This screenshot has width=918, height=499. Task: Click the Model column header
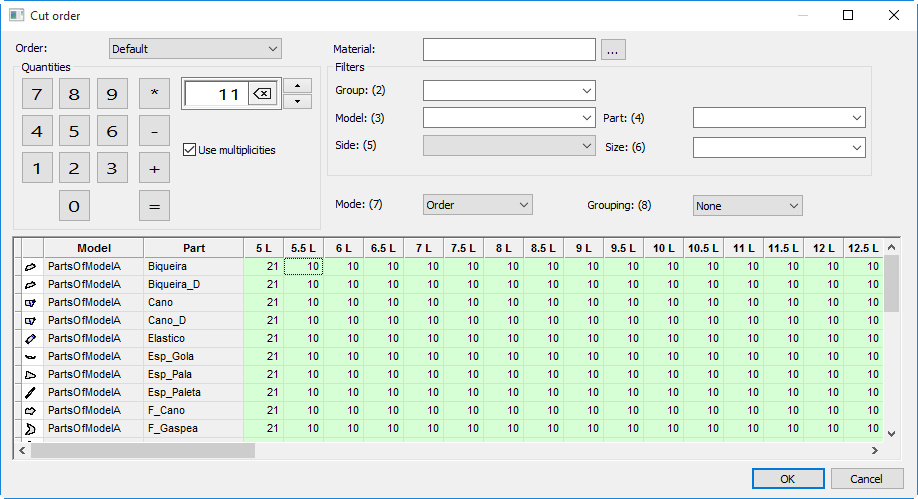(94, 248)
